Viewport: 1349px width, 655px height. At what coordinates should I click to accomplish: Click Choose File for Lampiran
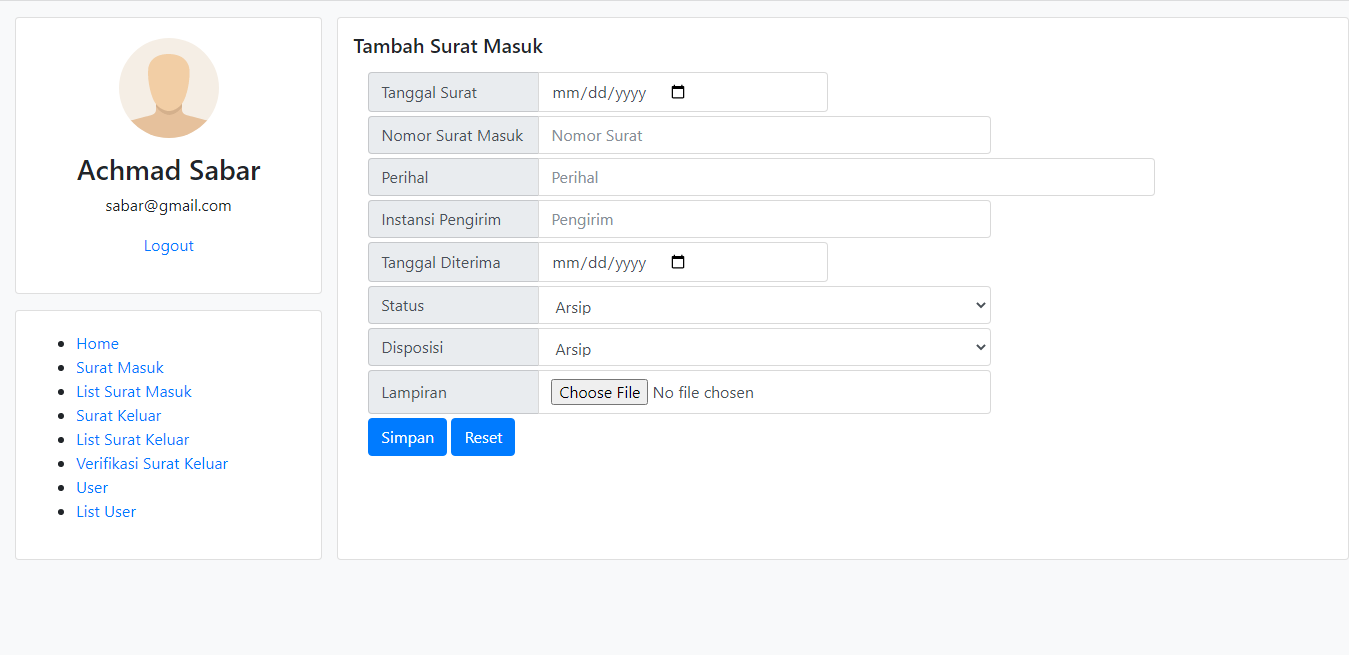pyautogui.click(x=599, y=393)
